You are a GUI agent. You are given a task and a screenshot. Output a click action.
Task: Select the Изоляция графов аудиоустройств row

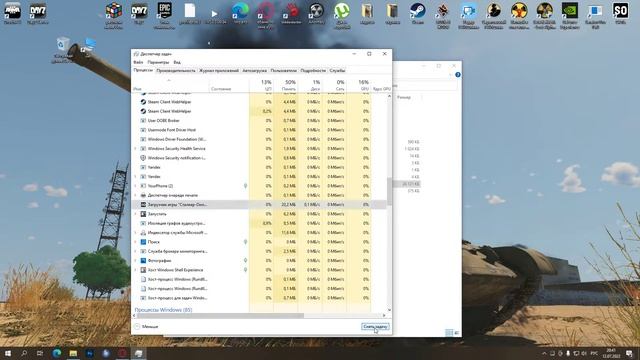click(x=259, y=223)
